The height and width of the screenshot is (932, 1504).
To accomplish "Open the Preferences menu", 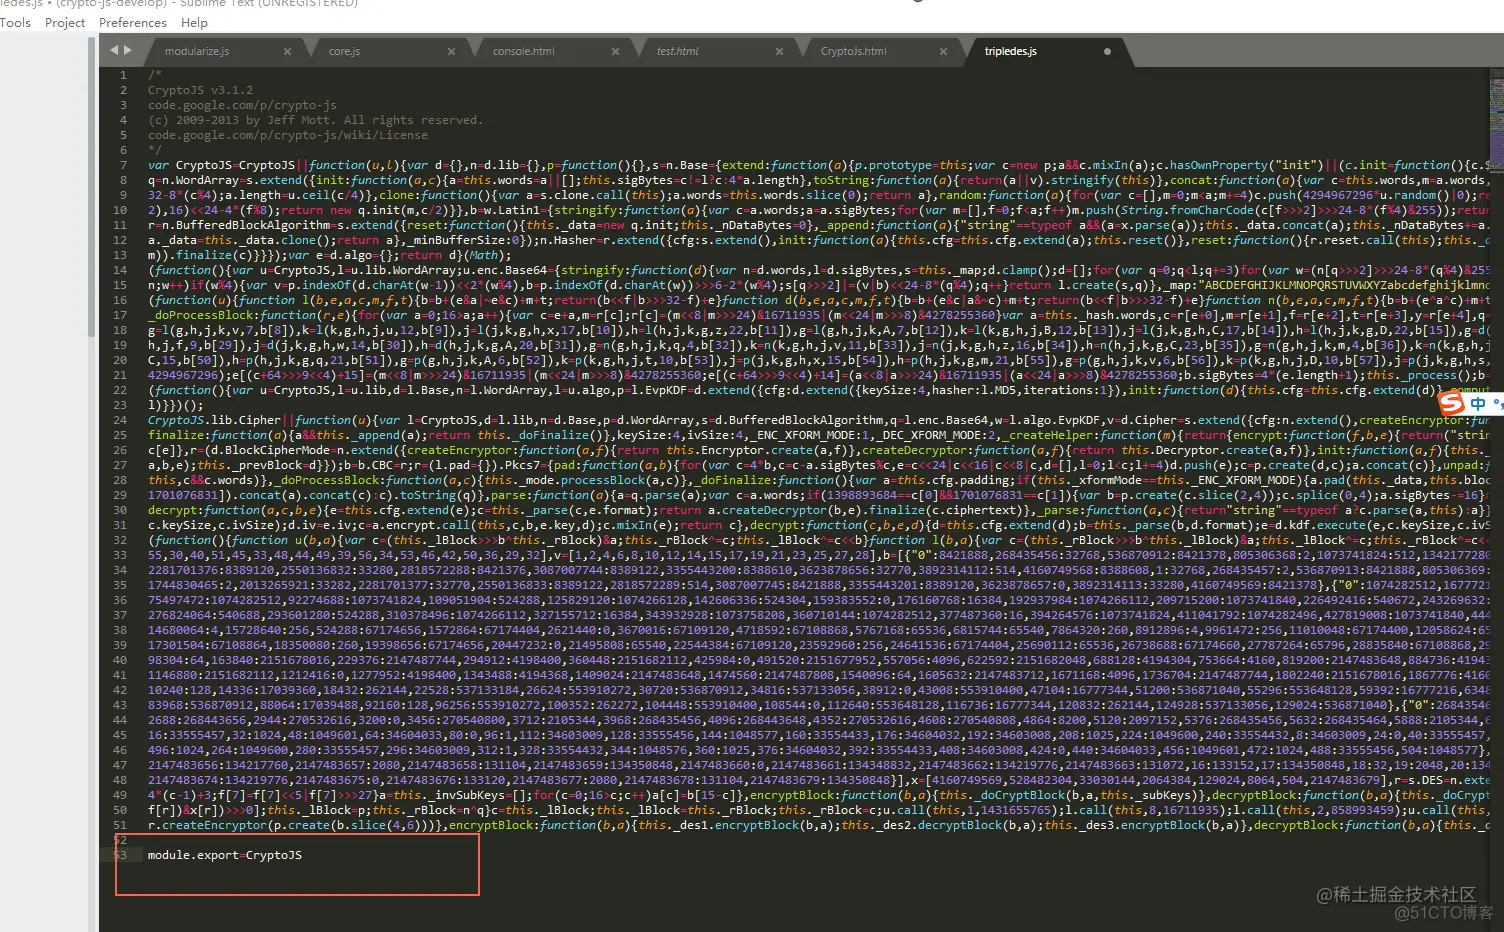I will coord(133,23).
